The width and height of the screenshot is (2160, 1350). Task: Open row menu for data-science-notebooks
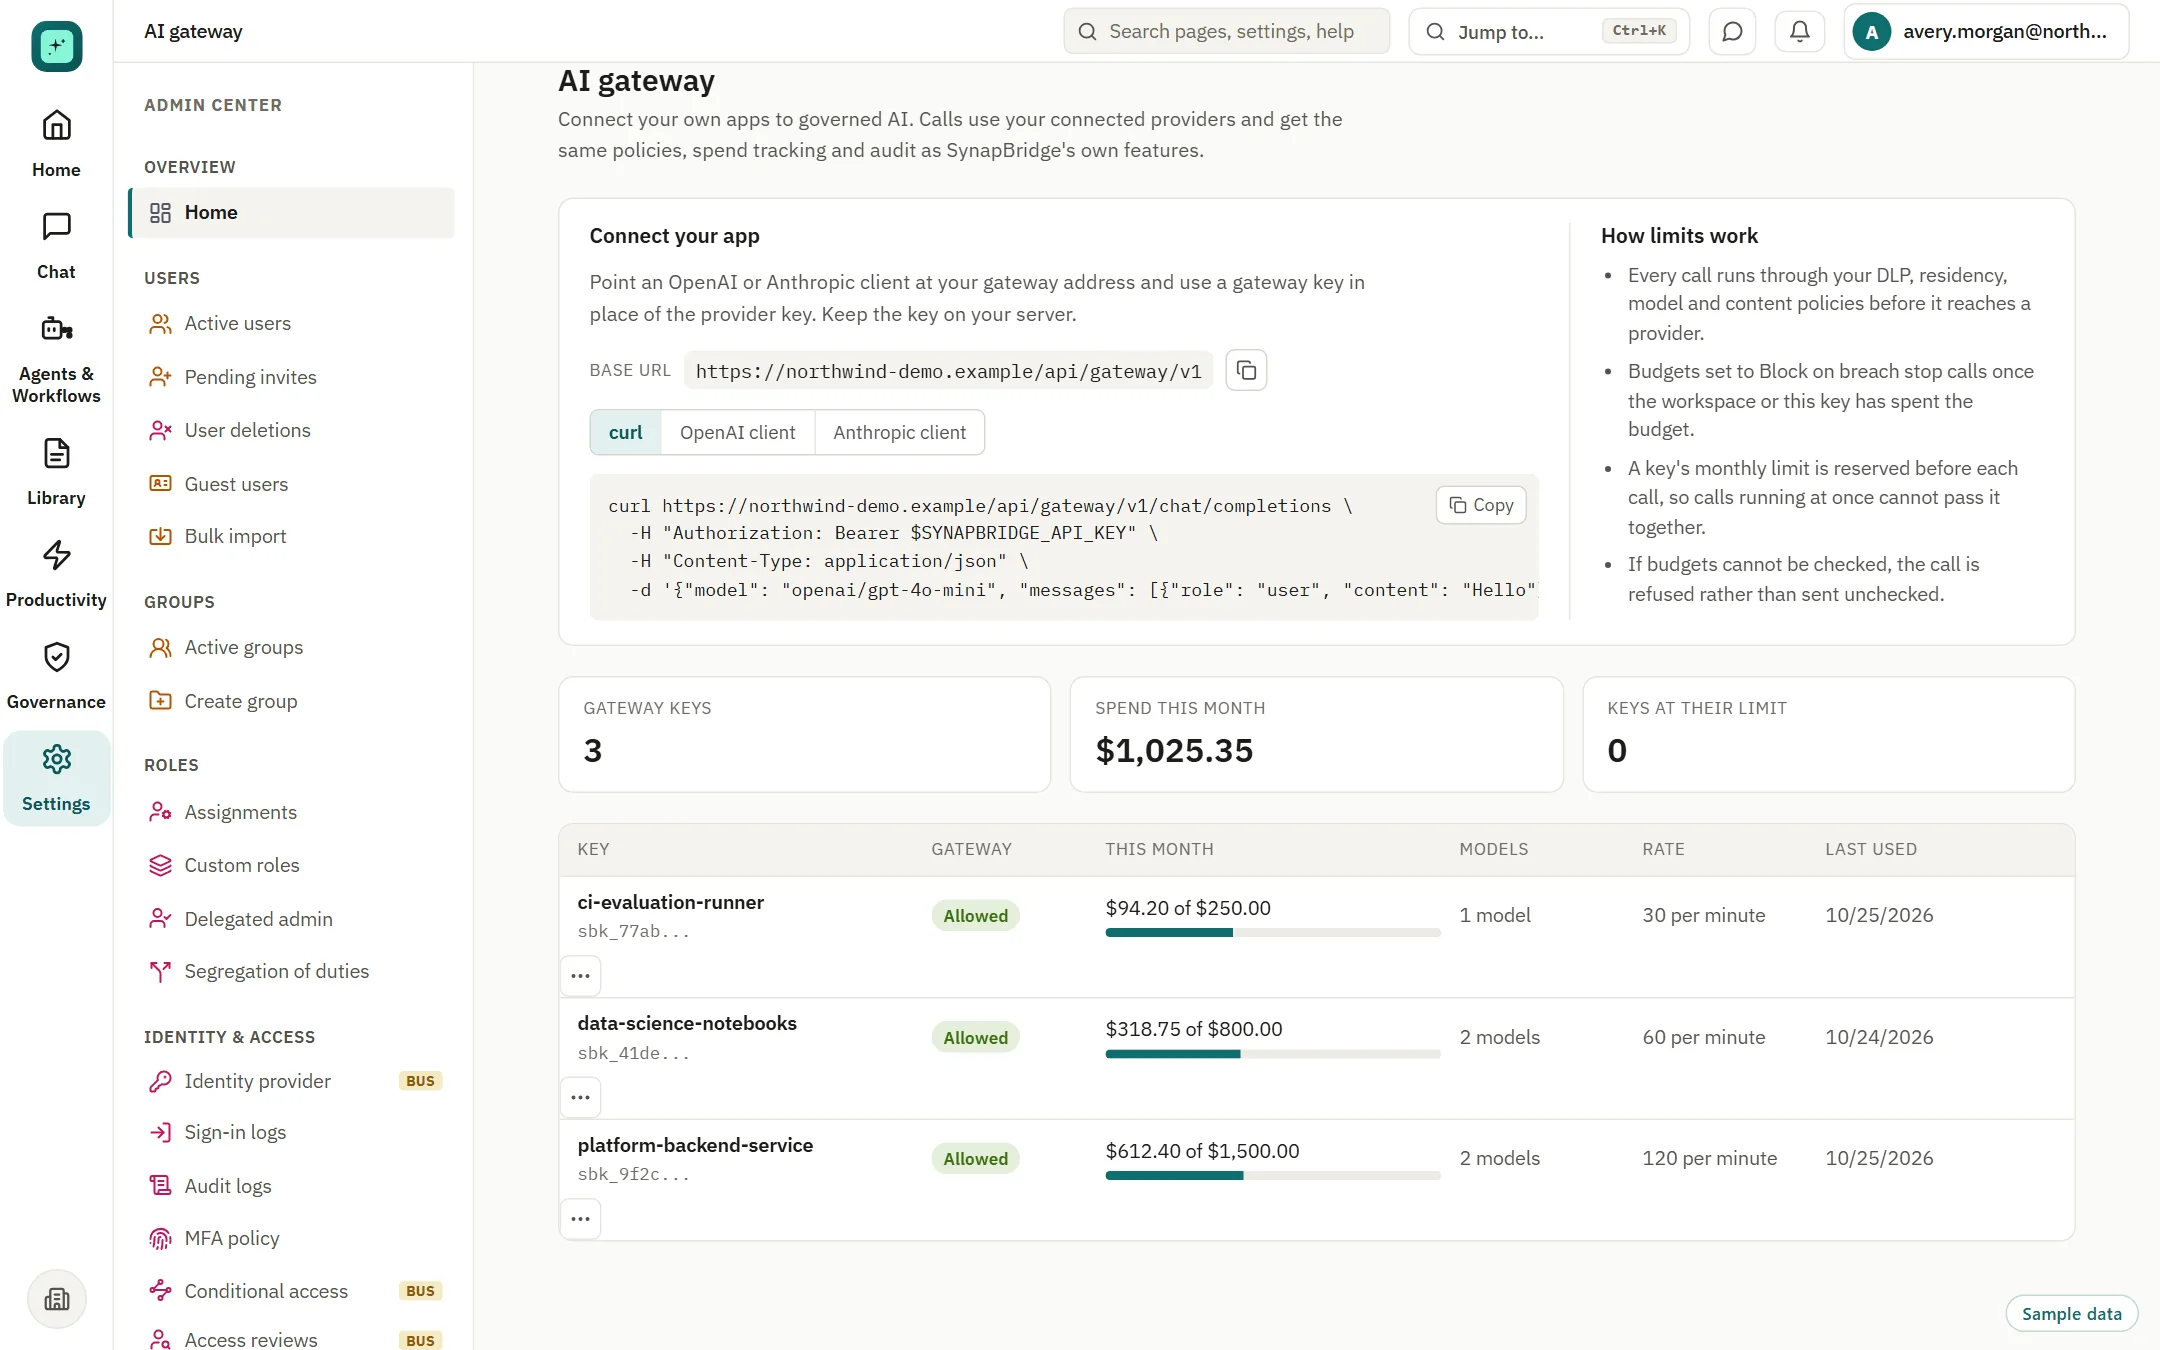[x=580, y=1097]
